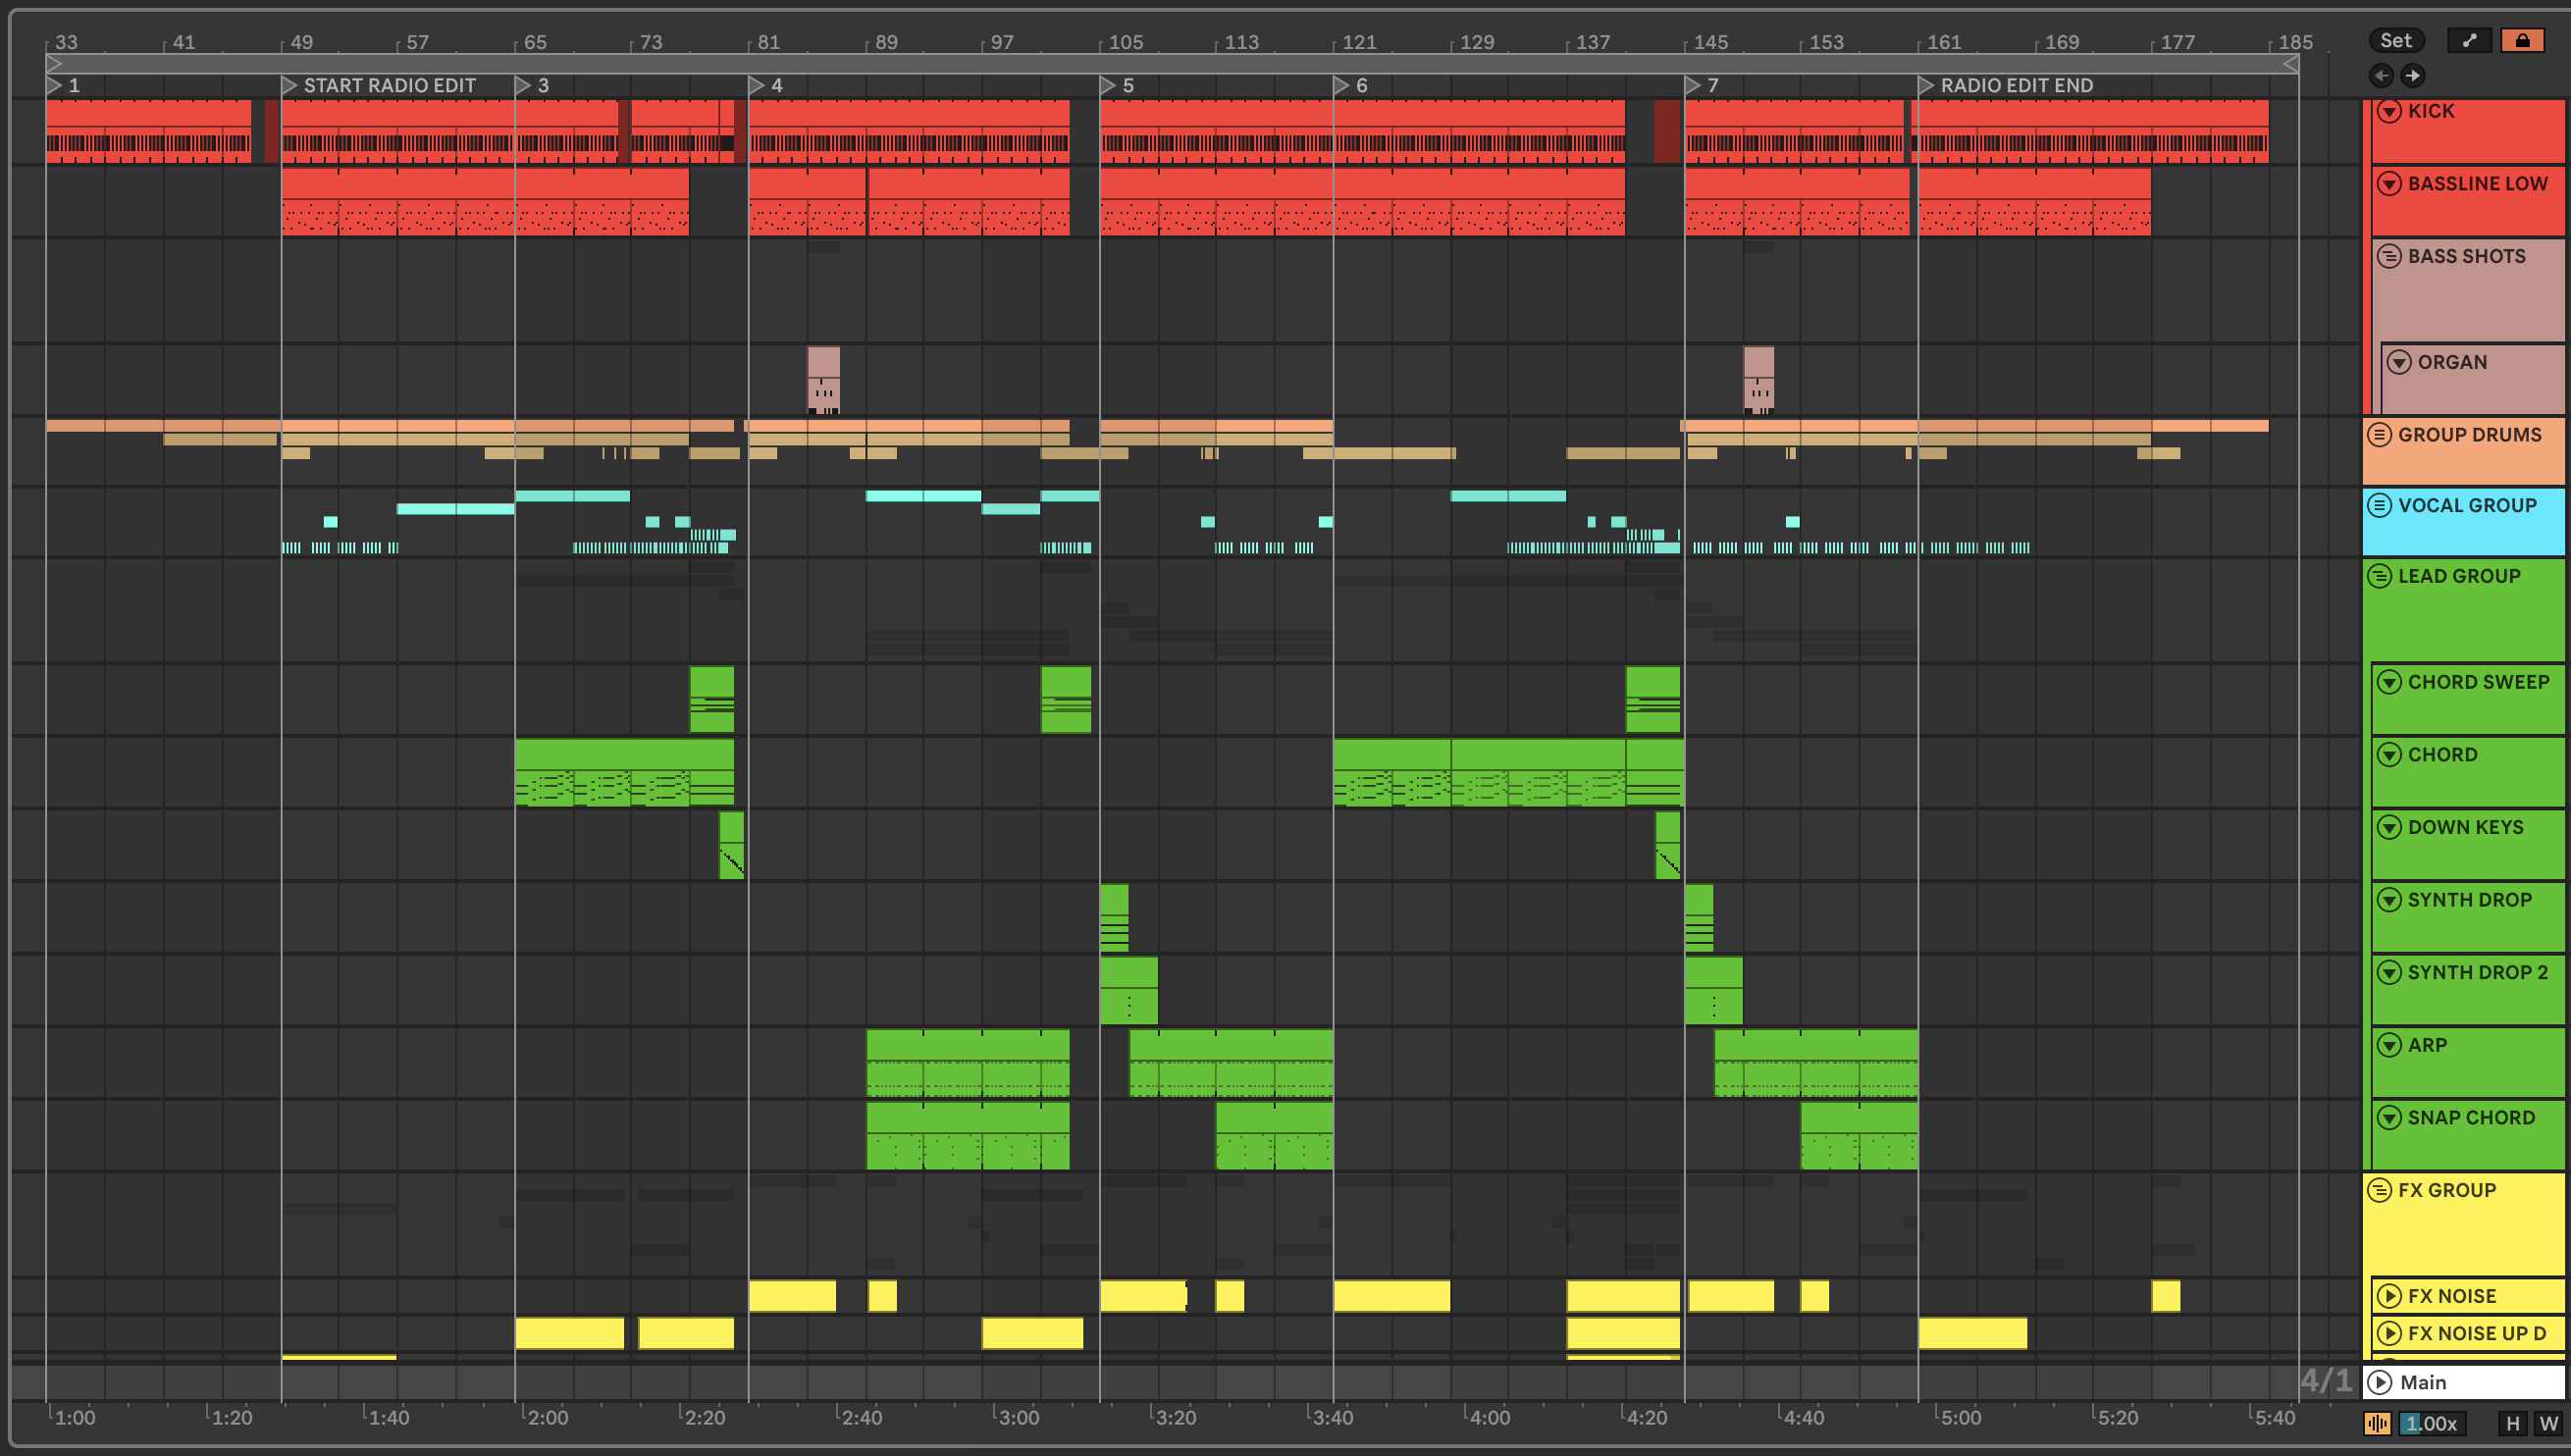
Task: Click the W optimize width button
Action: [x=2548, y=1423]
